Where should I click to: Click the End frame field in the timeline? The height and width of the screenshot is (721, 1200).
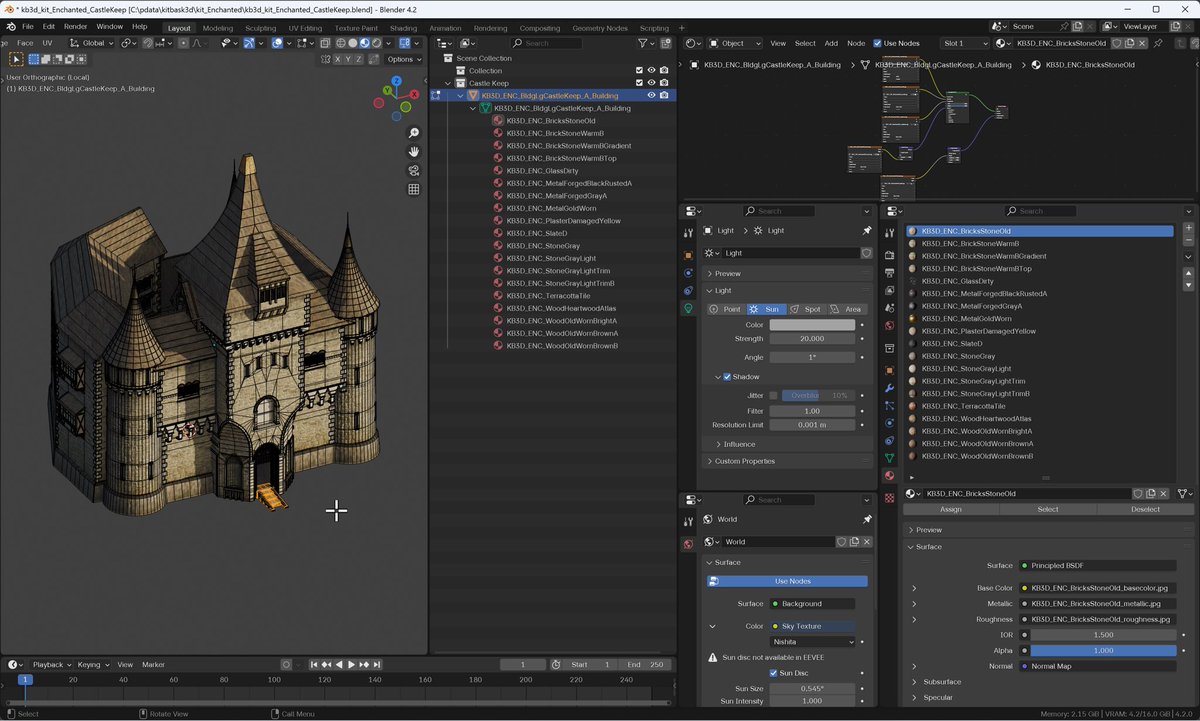(645, 664)
